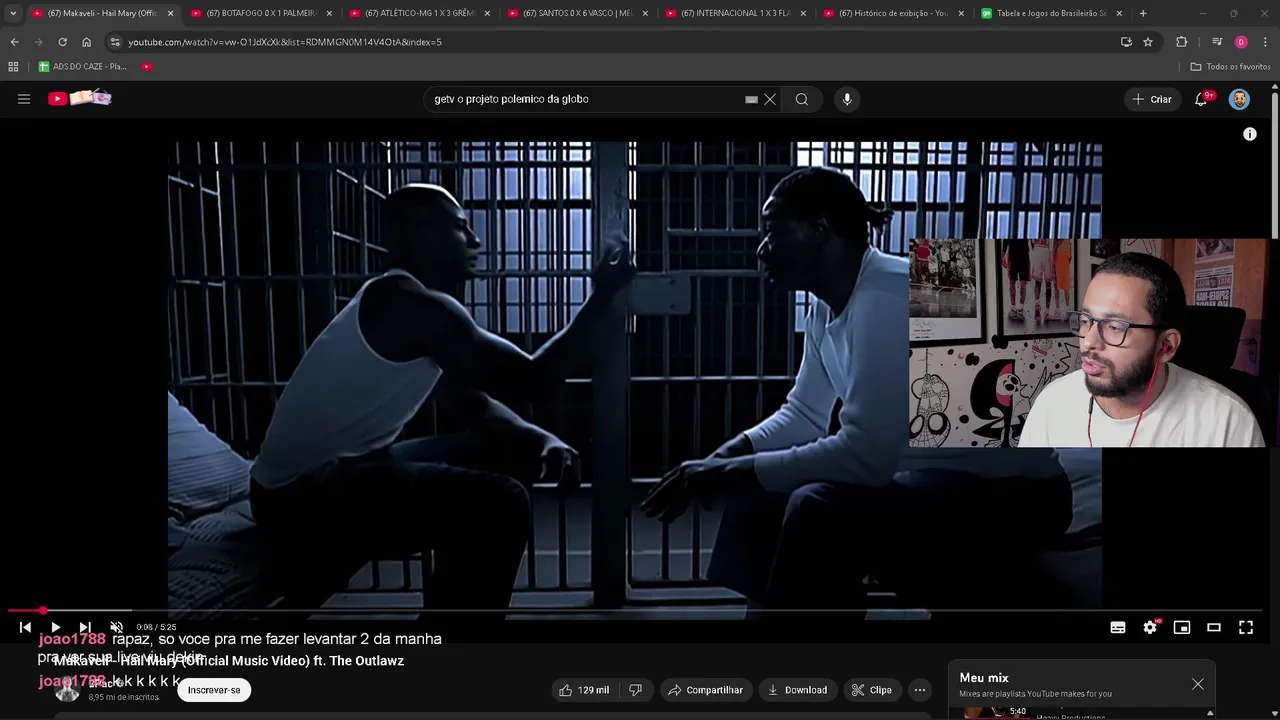This screenshot has height=720, width=1280.
Task: Open the Criar video menu
Action: (1152, 99)
